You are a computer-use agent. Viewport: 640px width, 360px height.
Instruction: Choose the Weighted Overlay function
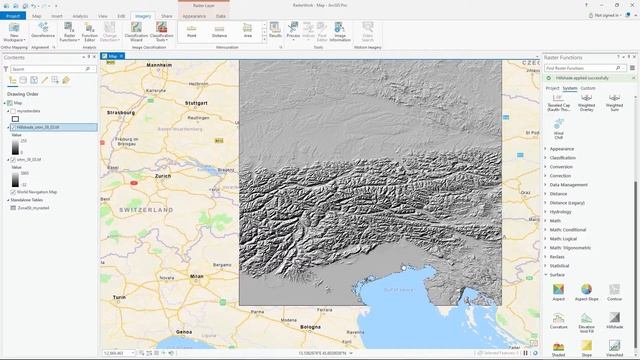587,102
